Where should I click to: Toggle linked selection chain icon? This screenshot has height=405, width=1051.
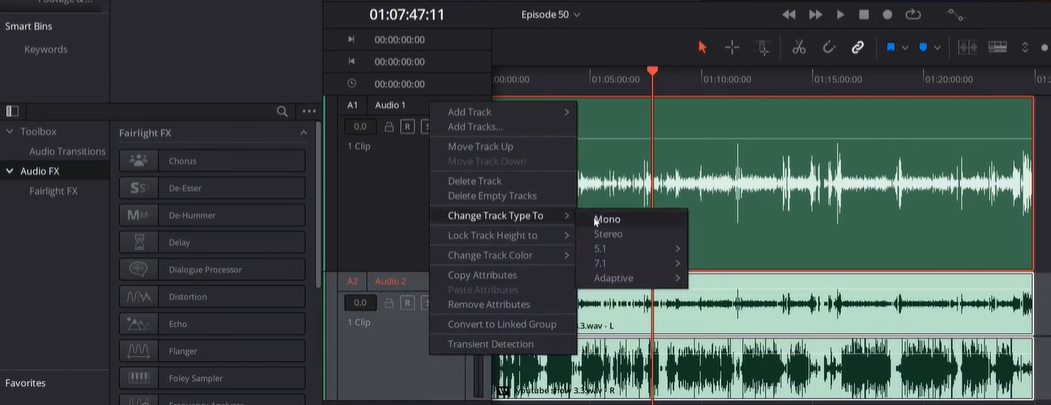[857, 47]
